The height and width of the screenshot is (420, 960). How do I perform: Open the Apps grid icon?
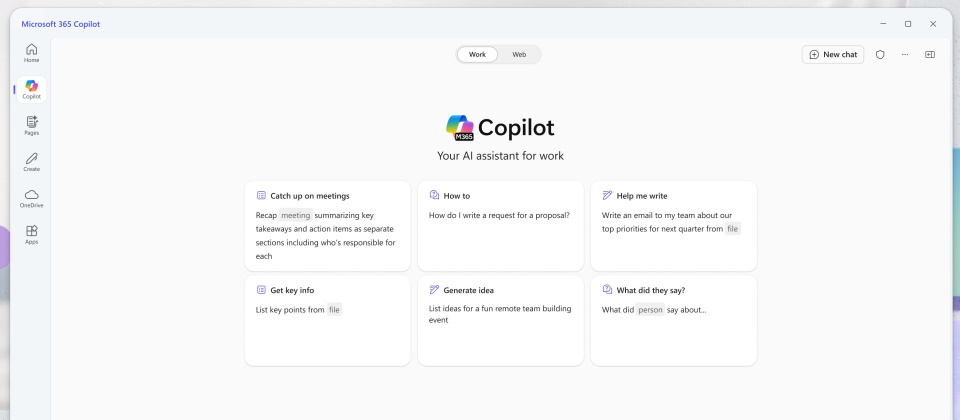(x=32, y=234)
